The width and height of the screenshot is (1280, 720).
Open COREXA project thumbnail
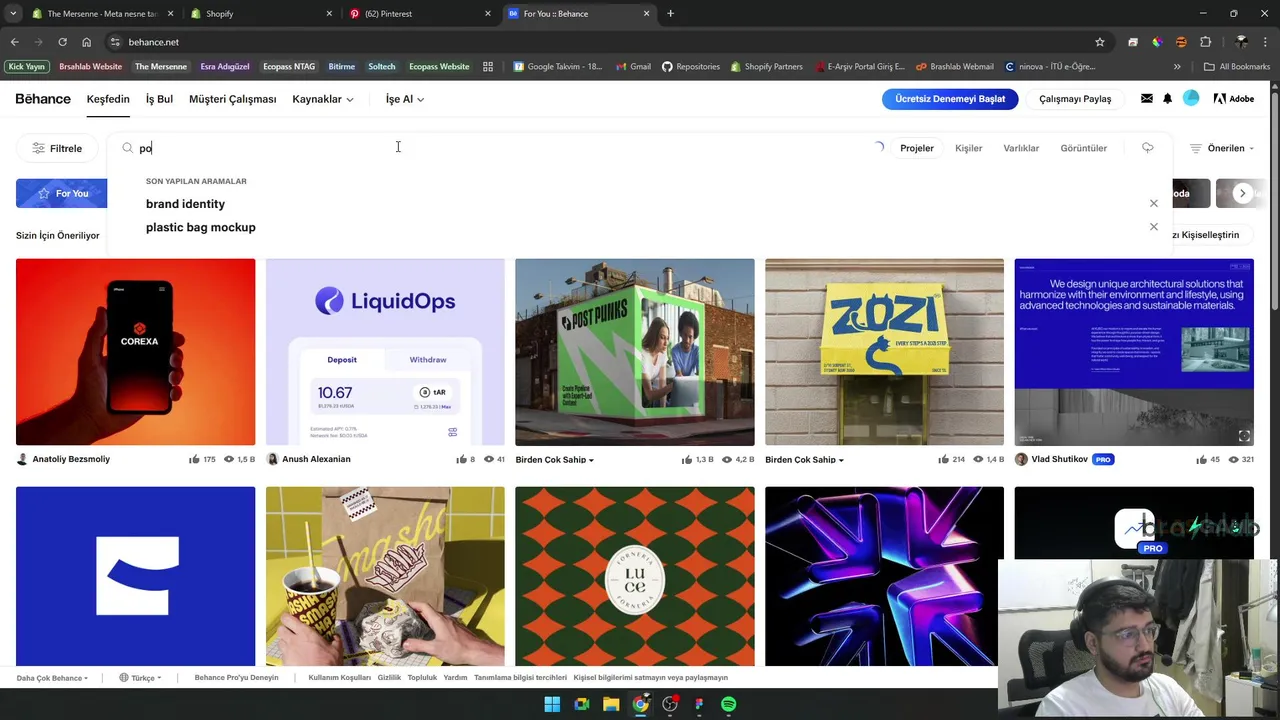pos(135,352)
